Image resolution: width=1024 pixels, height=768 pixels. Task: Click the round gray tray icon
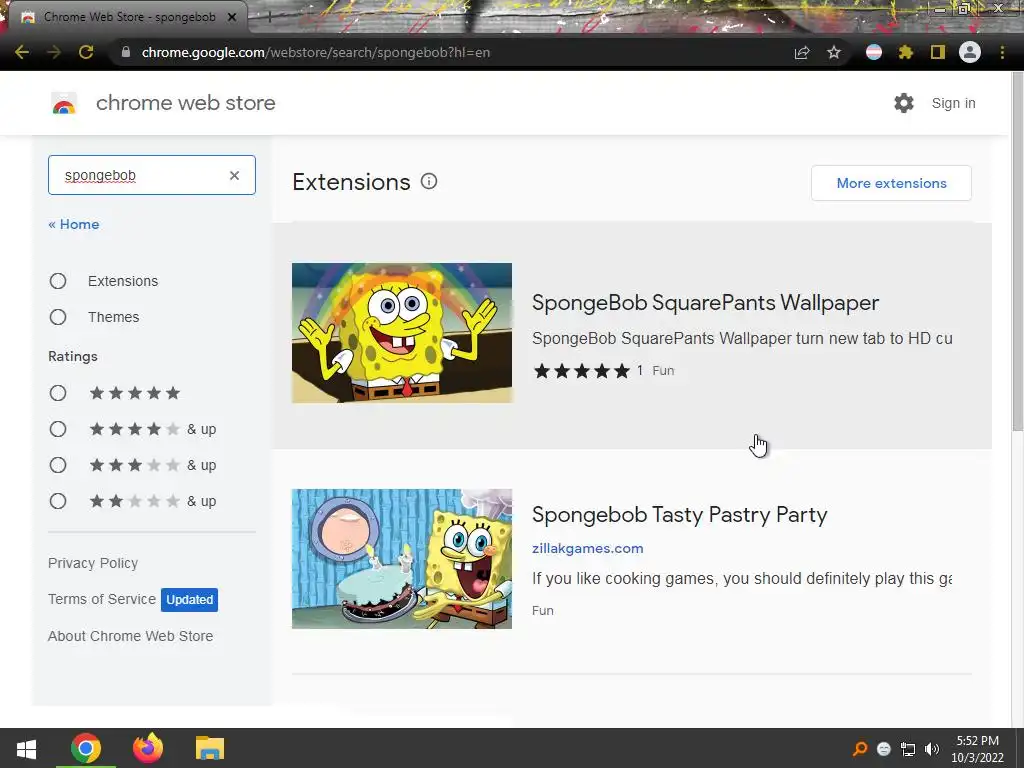tap(884, 749)
